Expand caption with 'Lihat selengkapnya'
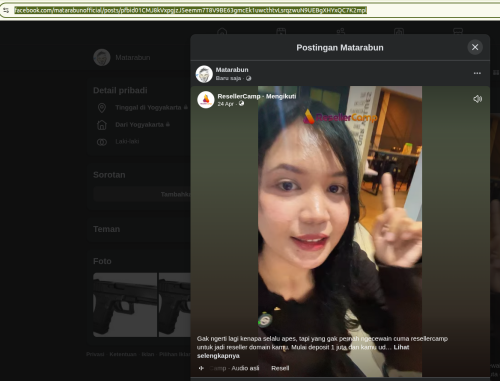The width and height of the screenshot is (500, 381). [x=303, y=351]
